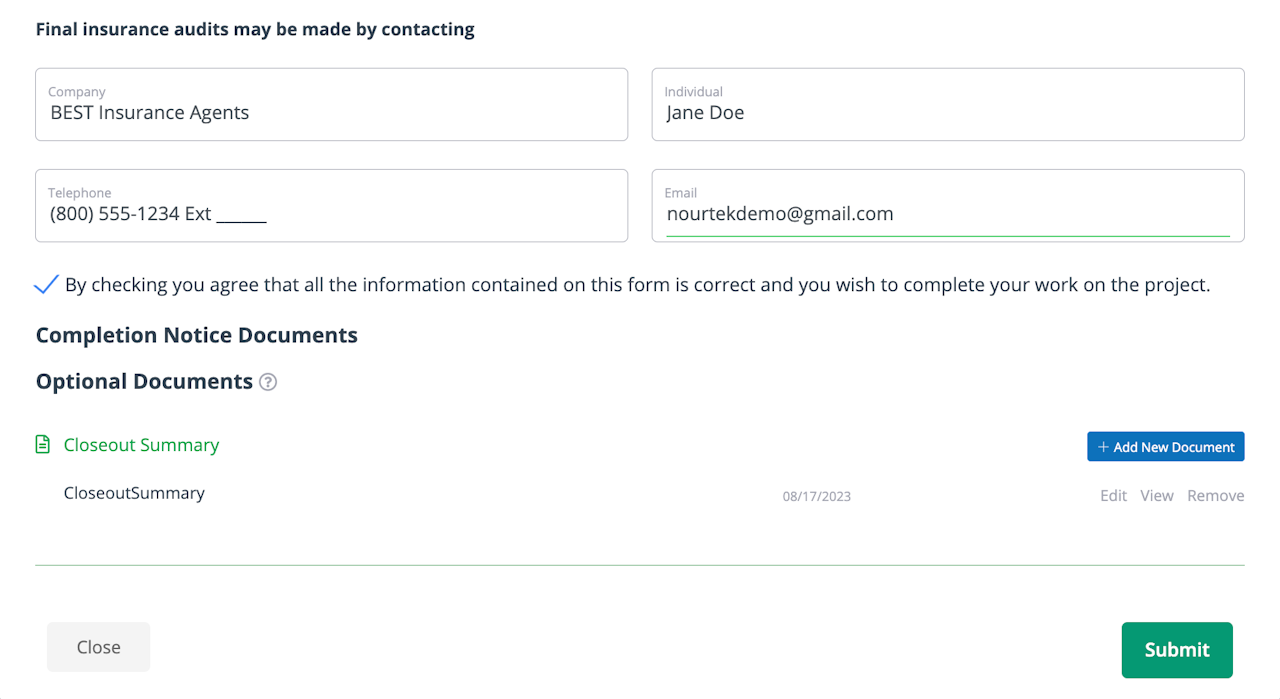
Task: Focus the Company input field
Action: (x=331, y=112)
